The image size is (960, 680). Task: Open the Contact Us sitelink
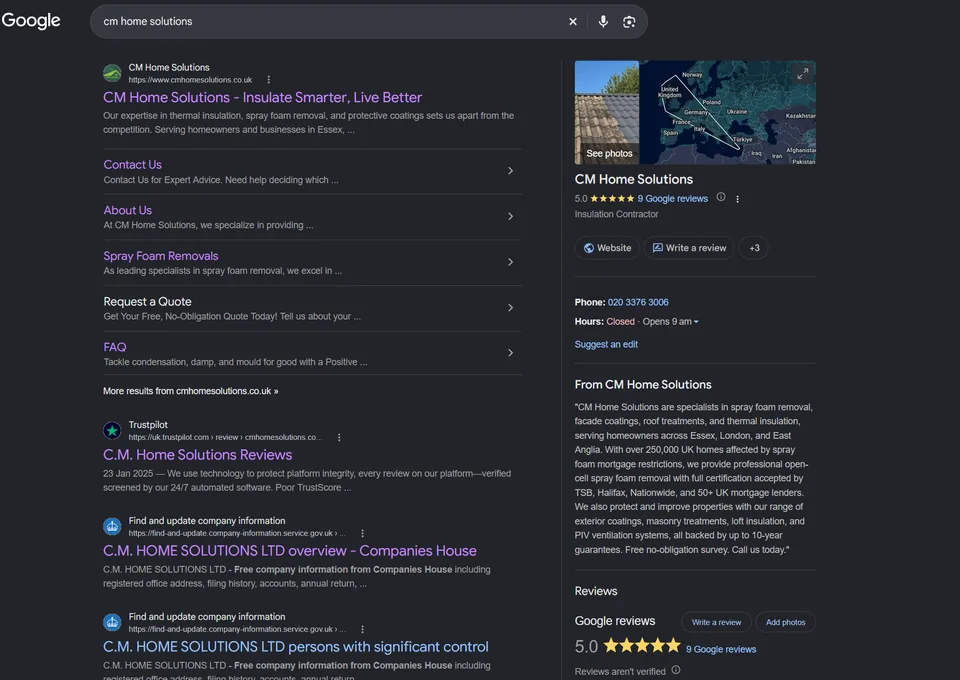132,165
